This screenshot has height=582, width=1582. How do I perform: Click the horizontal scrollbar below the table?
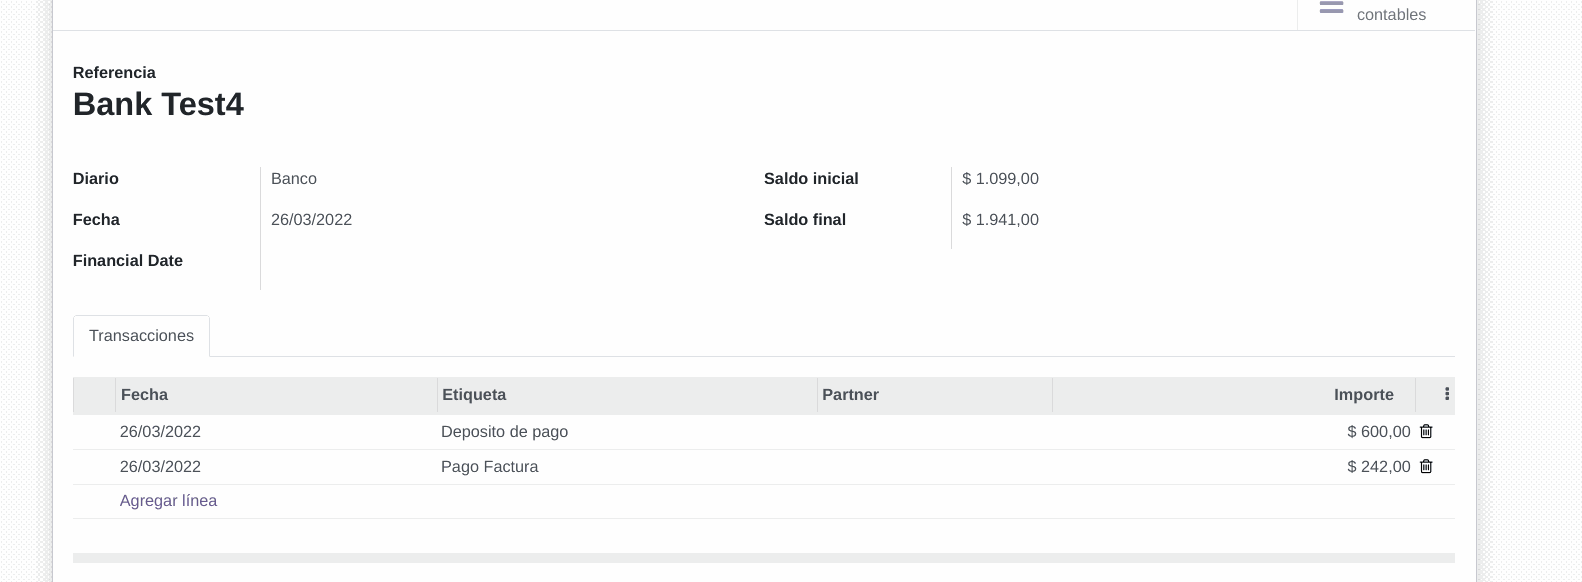coord(764,558)
